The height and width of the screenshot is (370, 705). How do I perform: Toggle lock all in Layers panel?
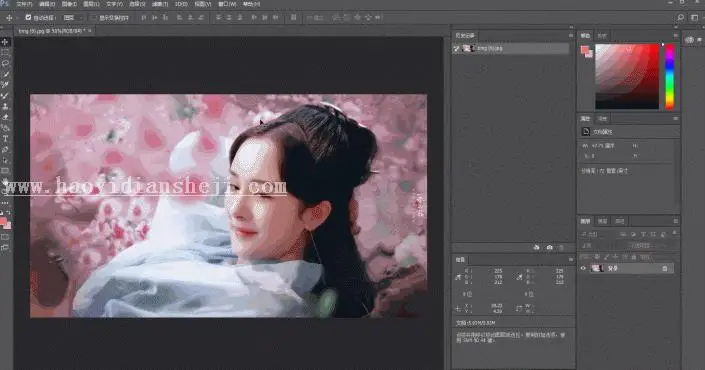(x=634, y=257)
